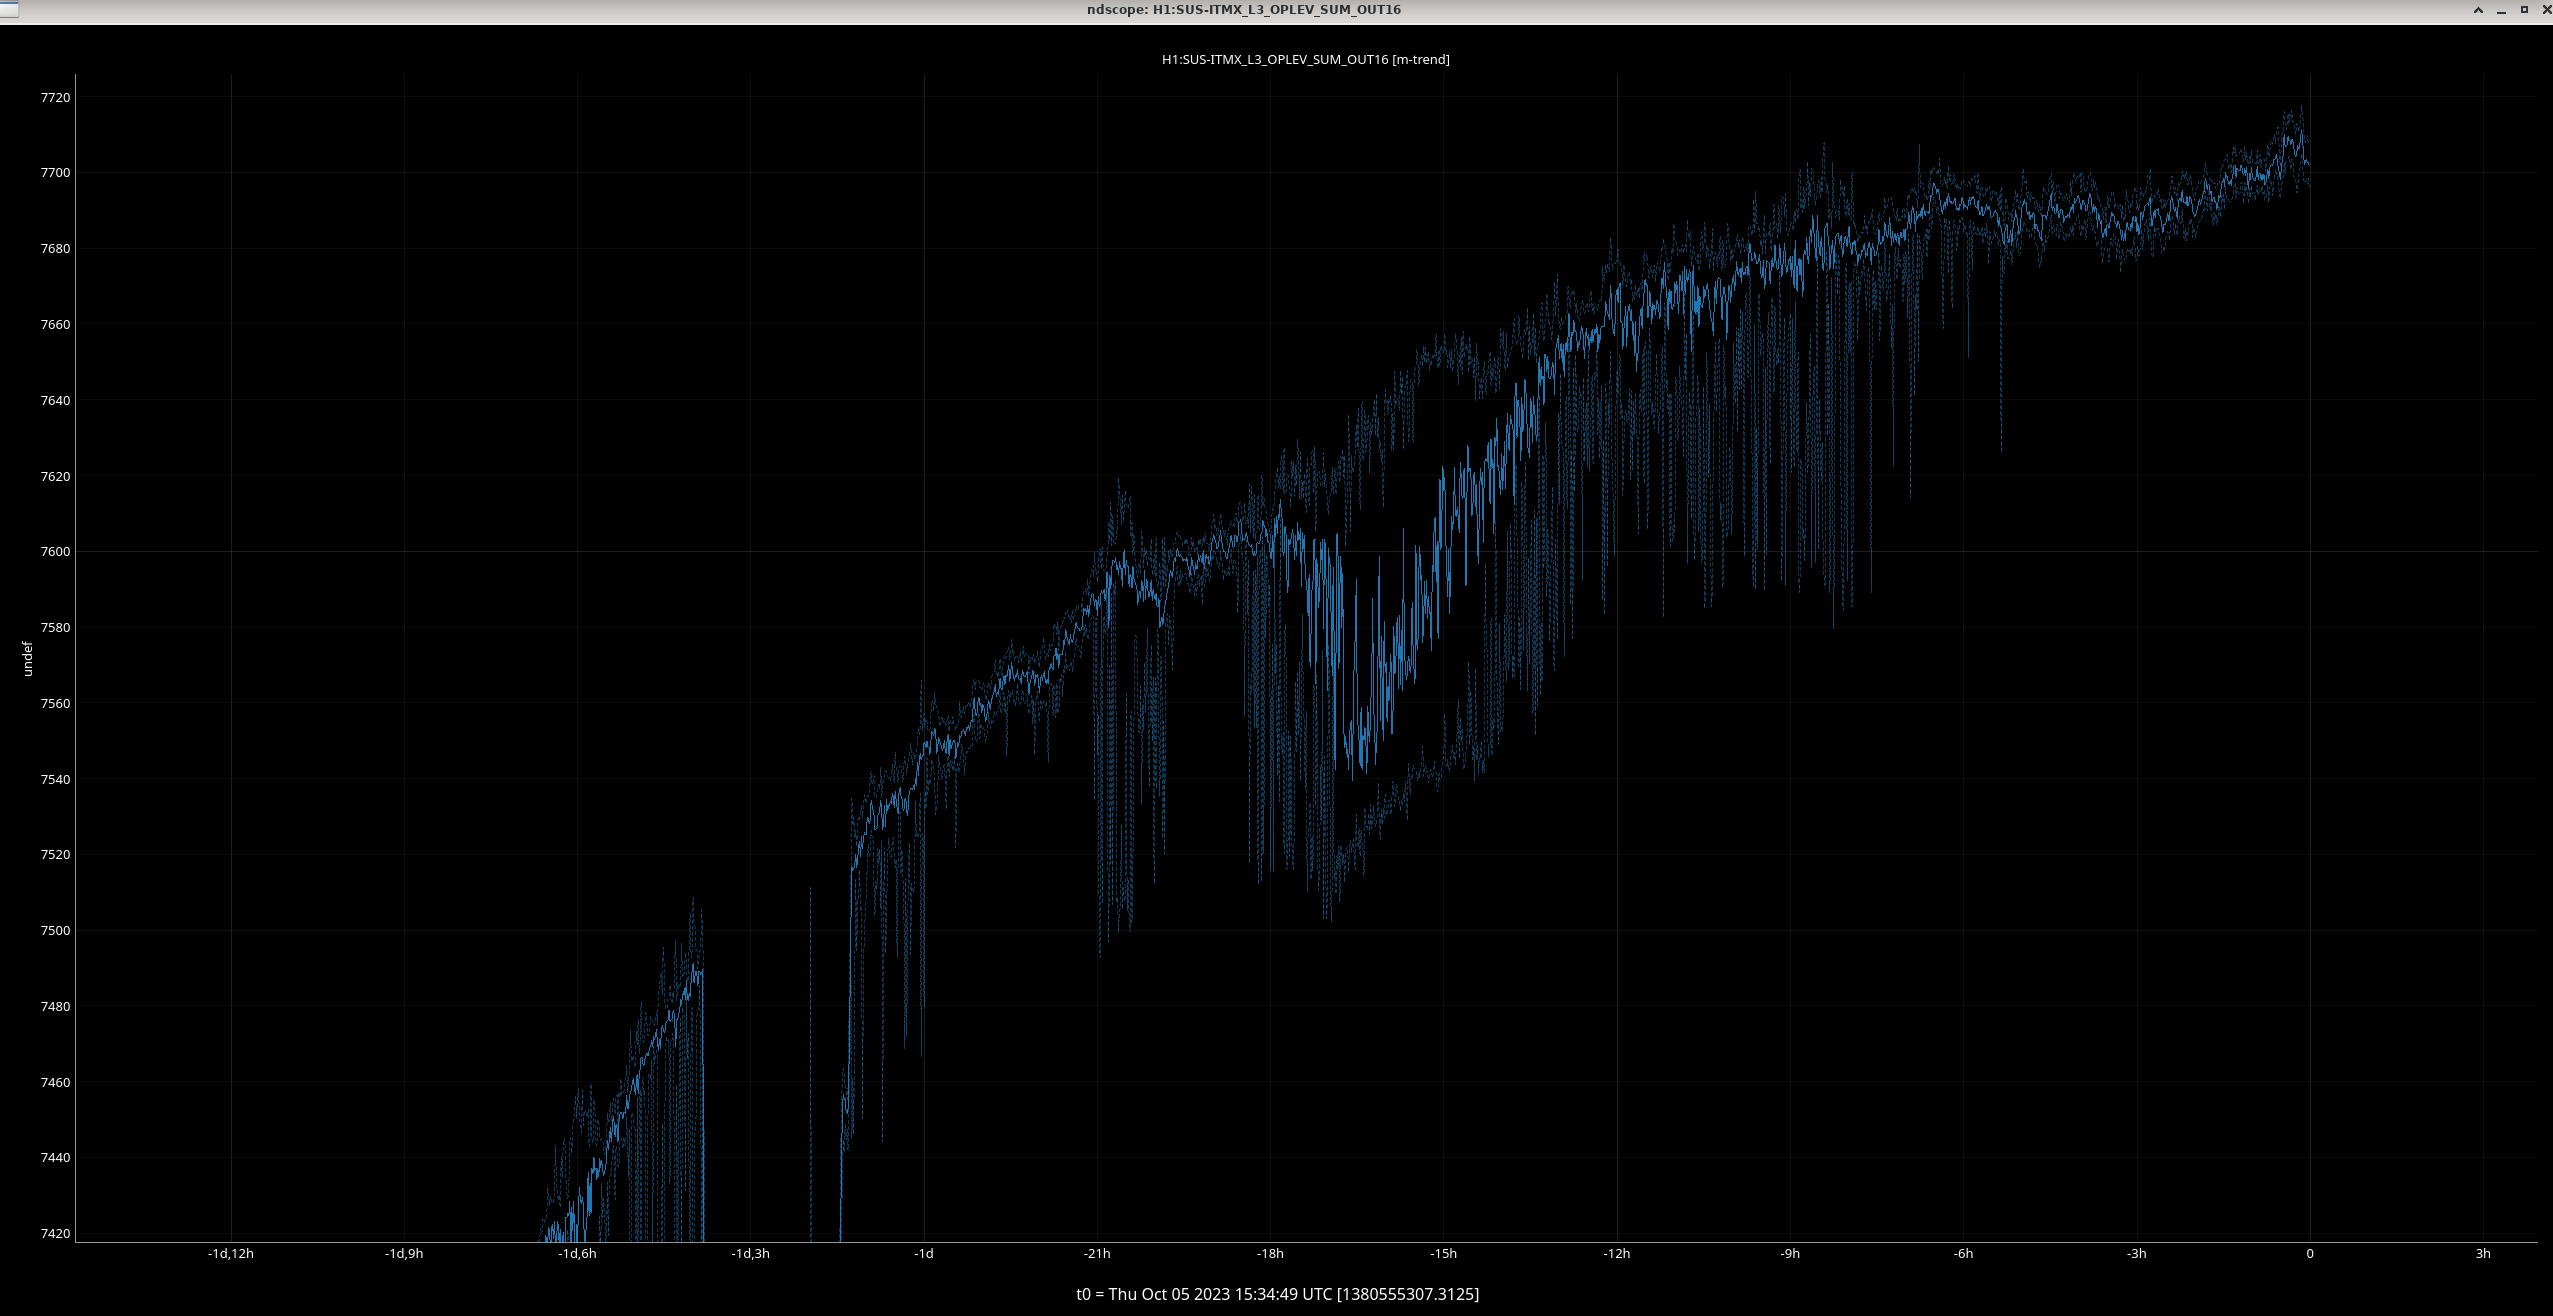Viewport: 2553px width, 1316px height.
Task: Click the 7560 y-axis tick label
Action: (55, 704)
